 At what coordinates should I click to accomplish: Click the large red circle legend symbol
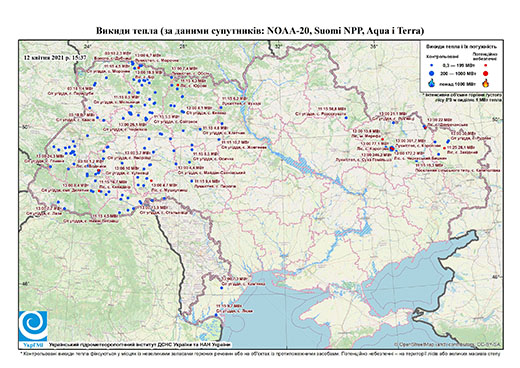486,73
